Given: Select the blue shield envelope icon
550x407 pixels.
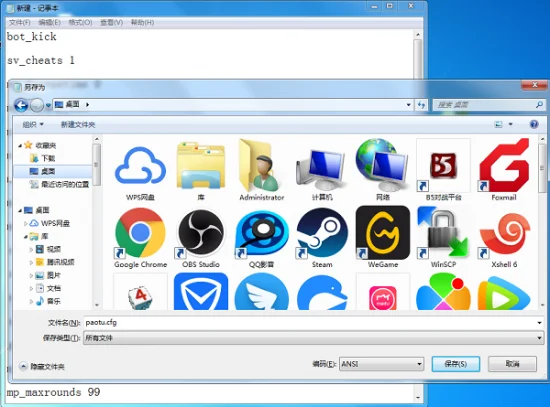Looking at the screenshot, I should tap(201, 292).
